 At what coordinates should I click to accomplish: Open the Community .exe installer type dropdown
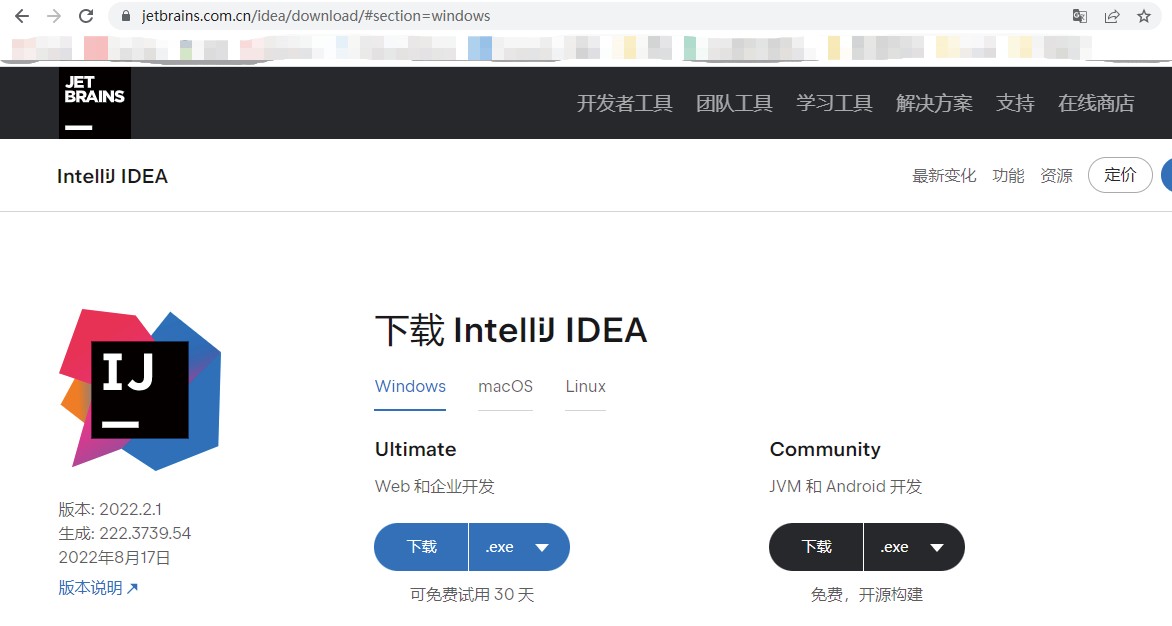click(914, 547)
